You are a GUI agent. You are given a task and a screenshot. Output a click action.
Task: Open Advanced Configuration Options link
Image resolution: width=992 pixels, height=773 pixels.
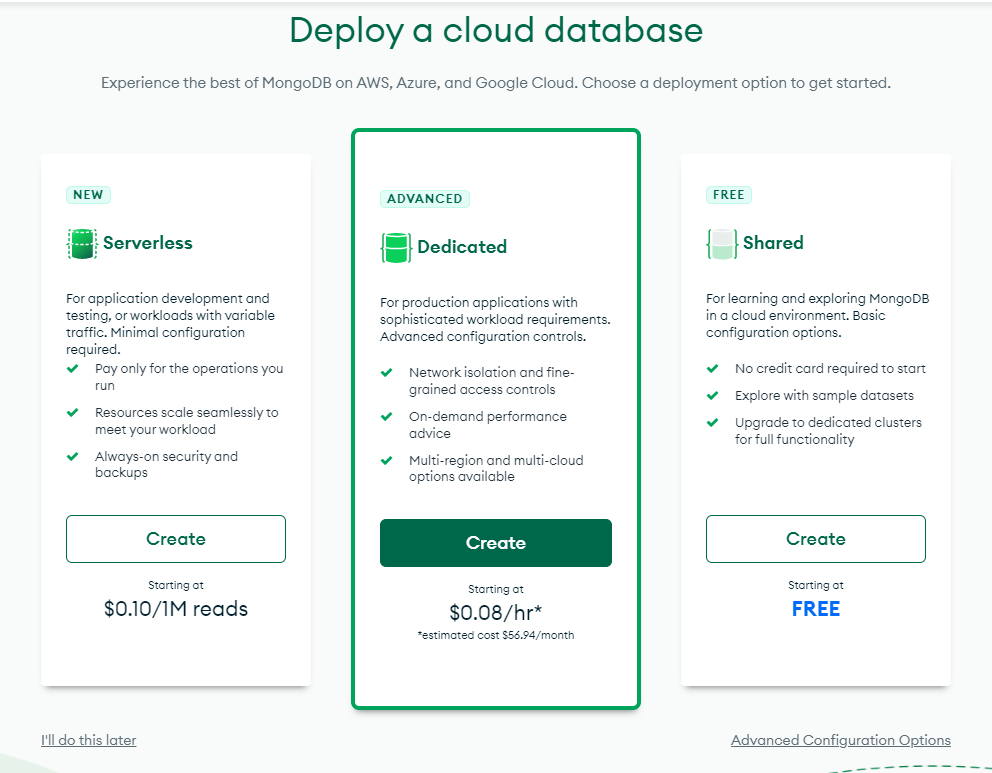coord(841,740)
